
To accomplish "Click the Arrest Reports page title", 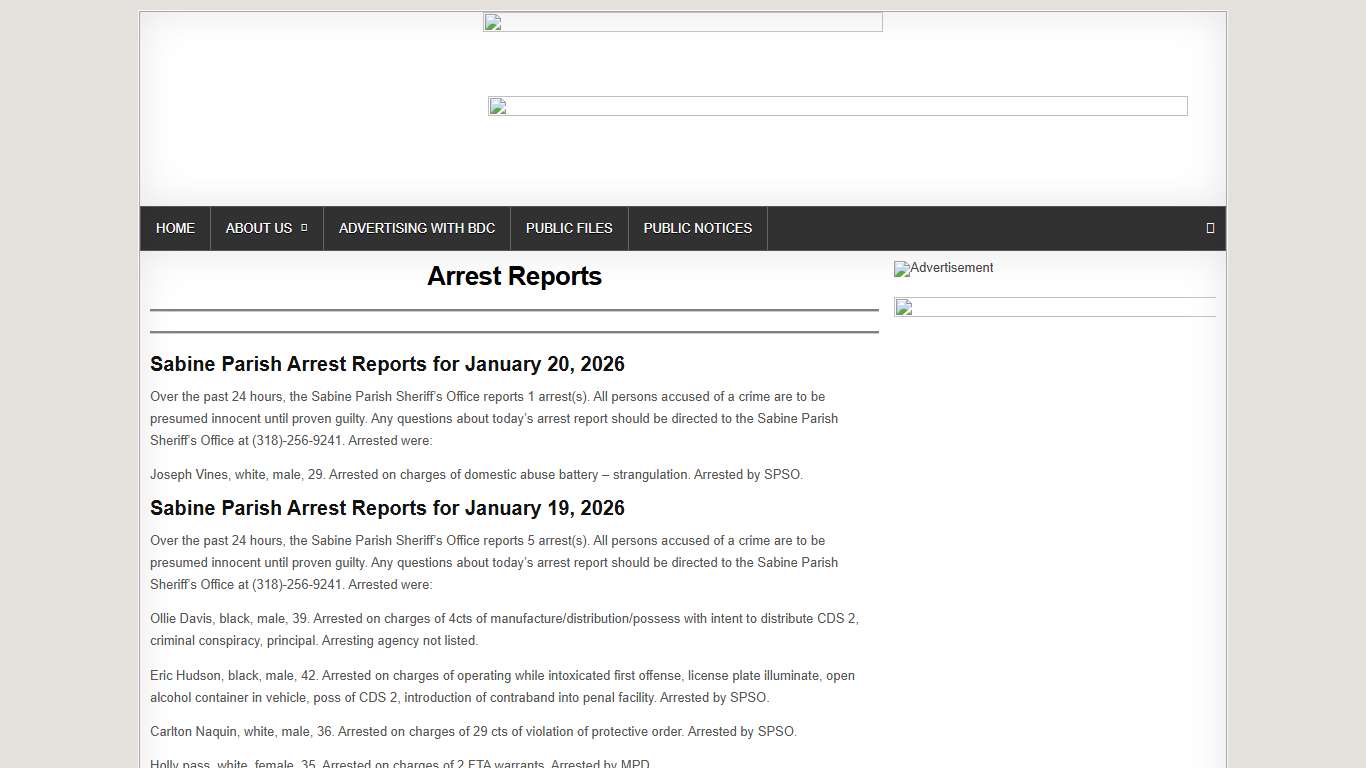I will pos(514,276).
